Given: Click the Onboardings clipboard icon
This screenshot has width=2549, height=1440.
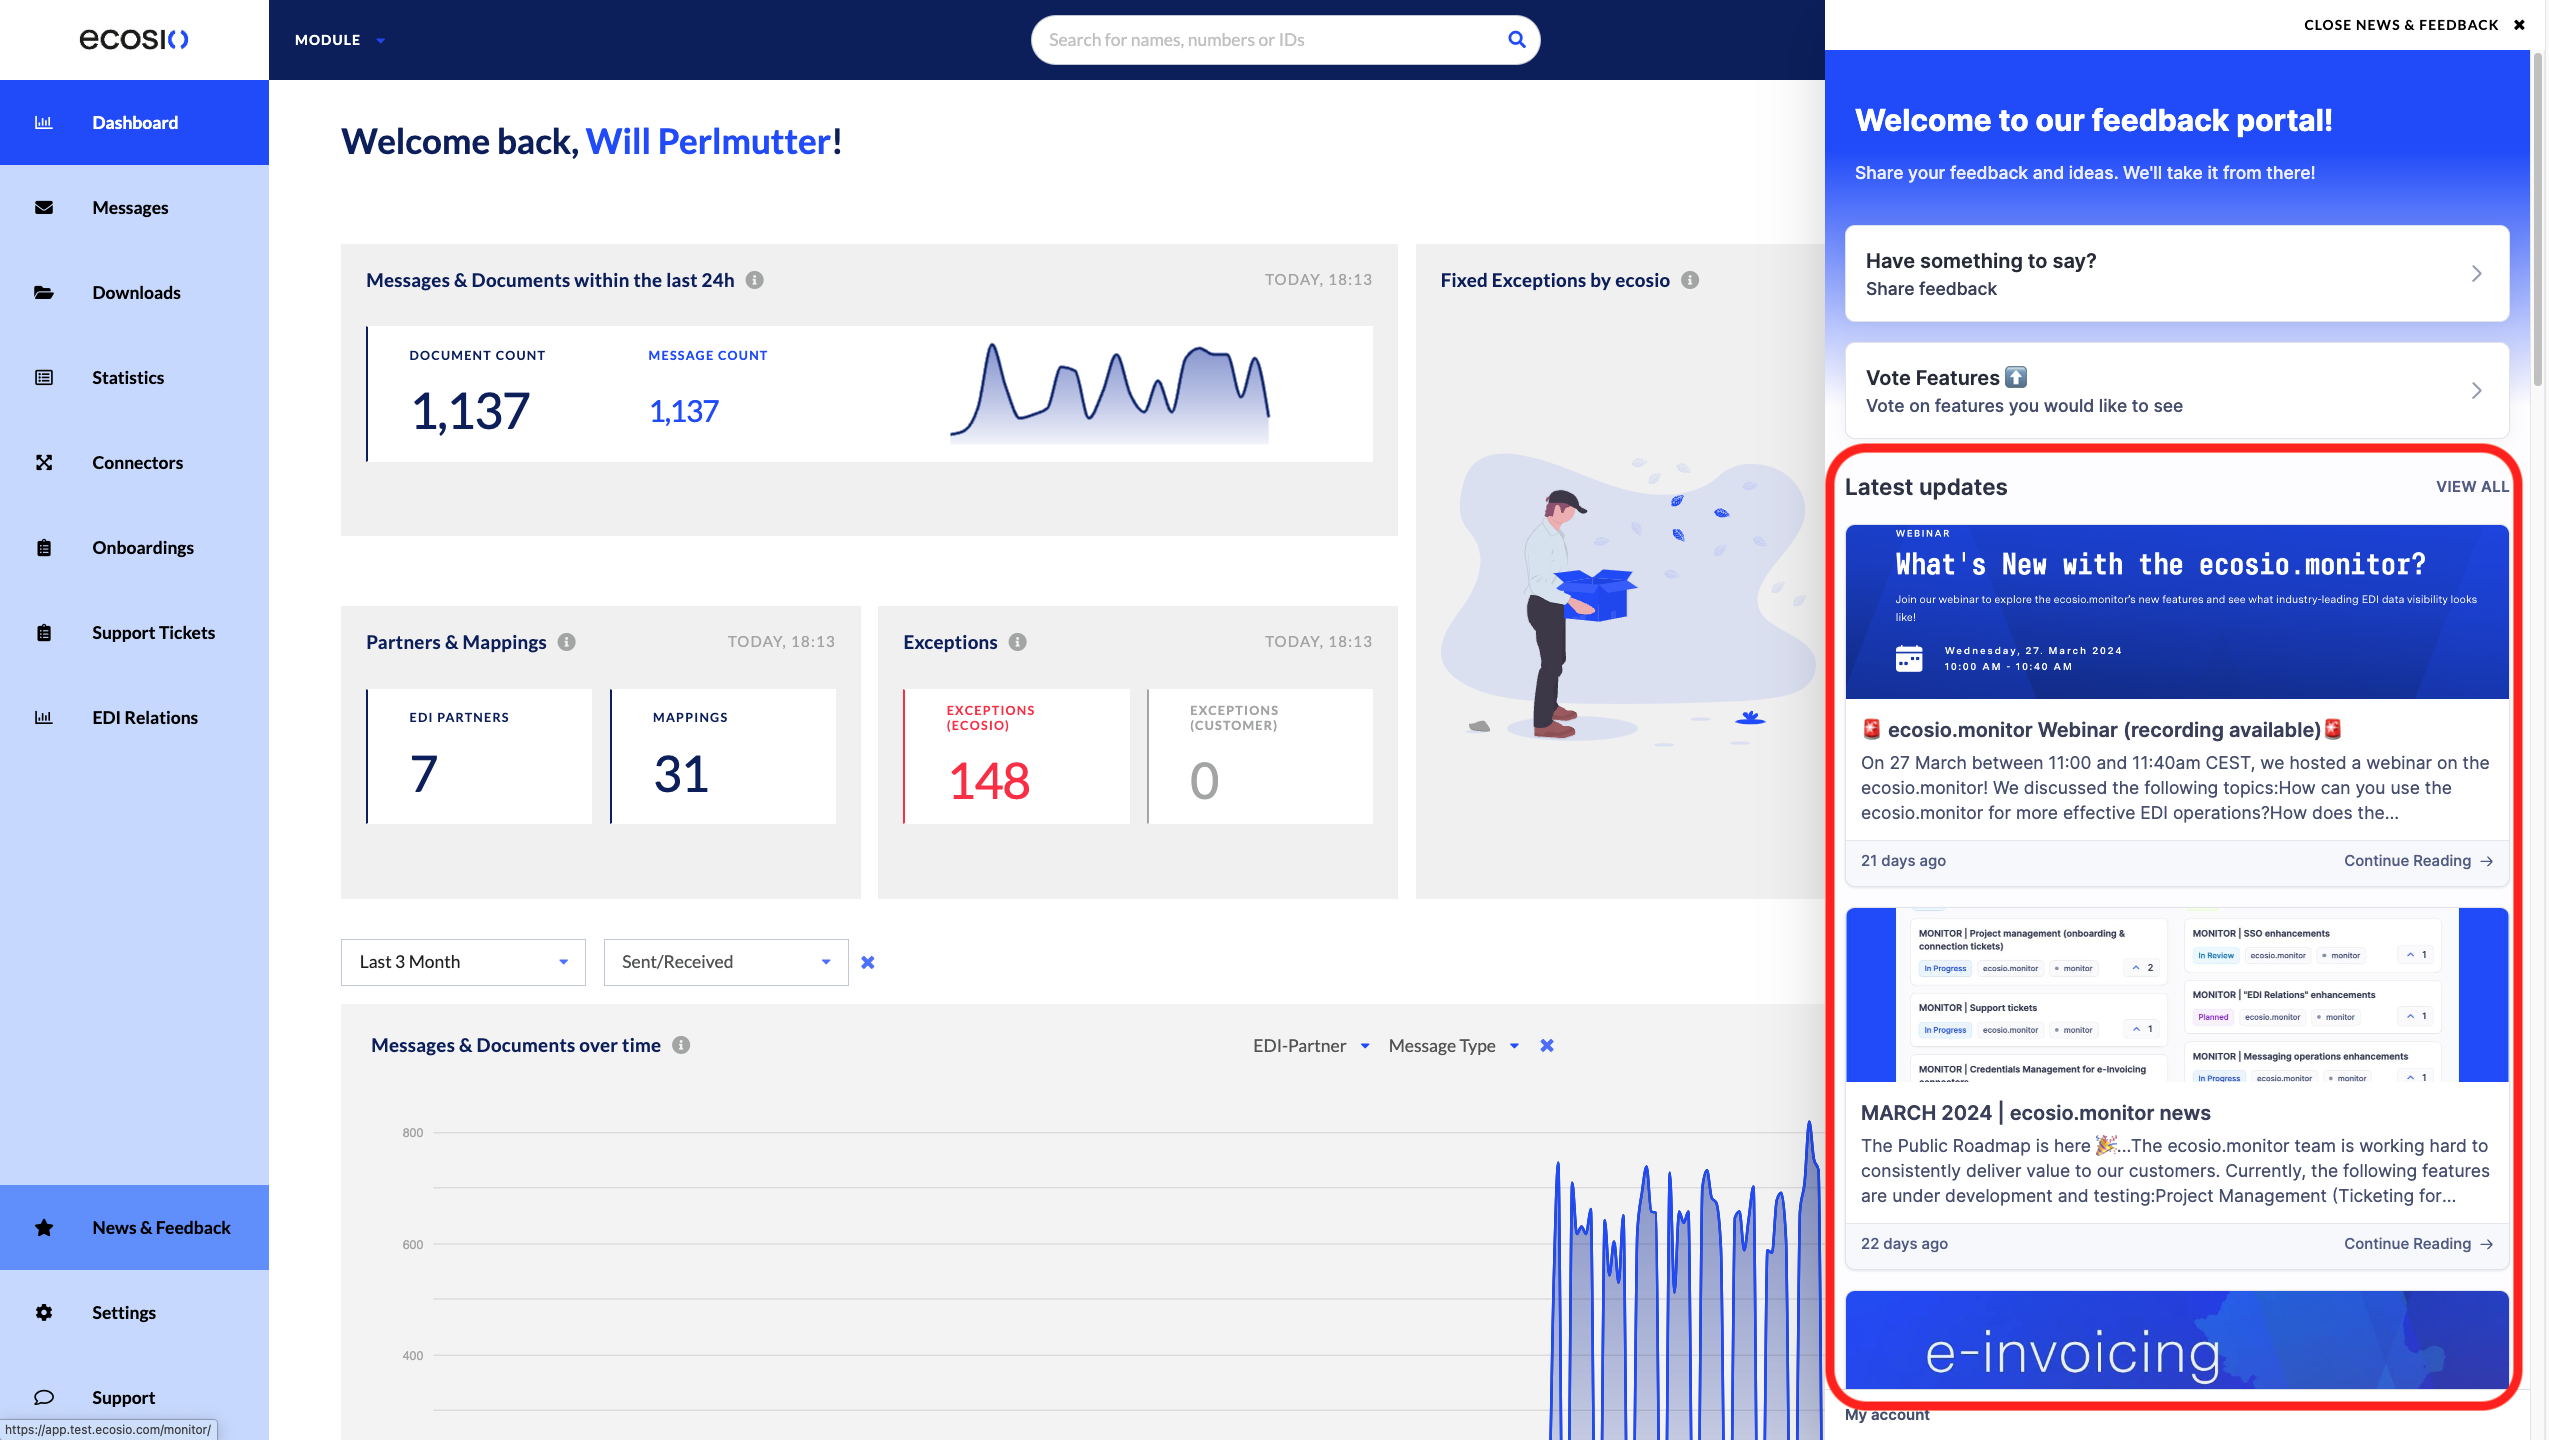Looking at the screenshot, I should [44, 547].
